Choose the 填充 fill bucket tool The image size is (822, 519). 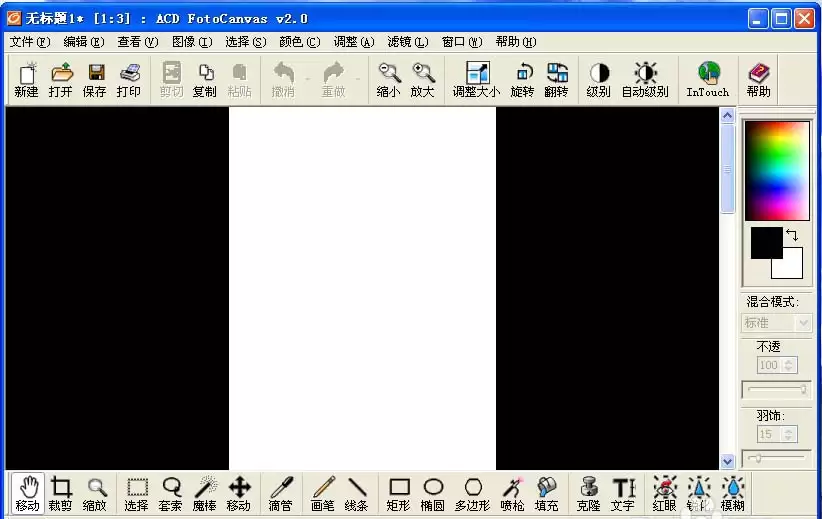click(x=546, y=493)
